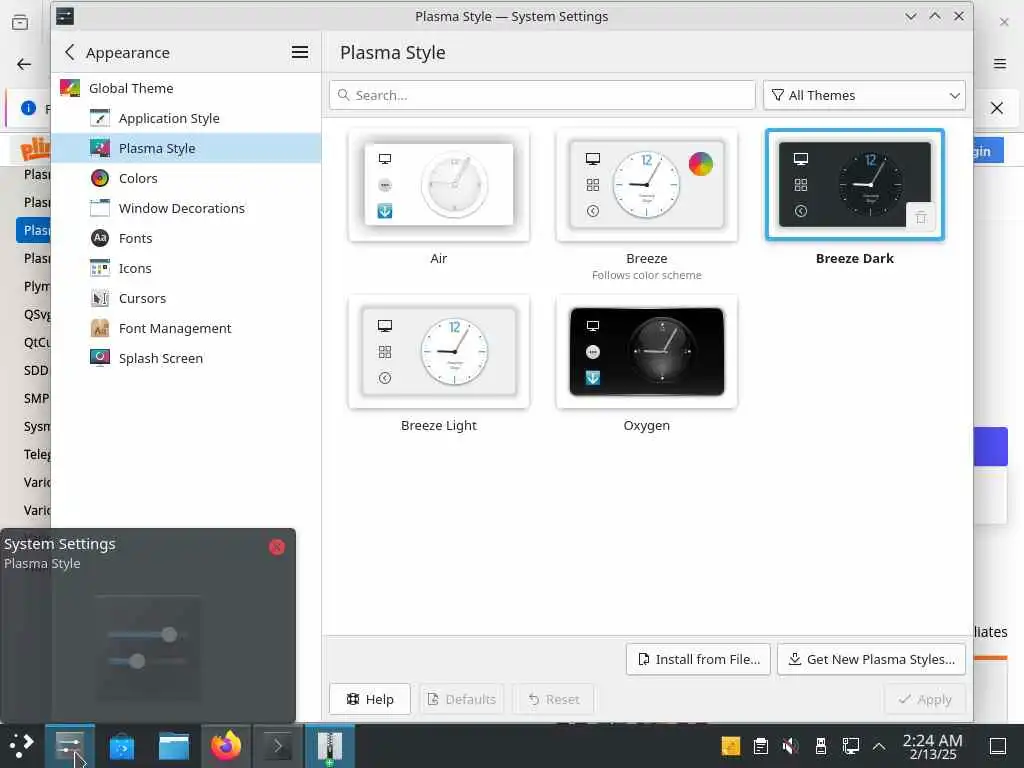The height and width of the screenshot is (768, 1024).
Task: Click the Colors wheel icon
Action: pos(100,178)
